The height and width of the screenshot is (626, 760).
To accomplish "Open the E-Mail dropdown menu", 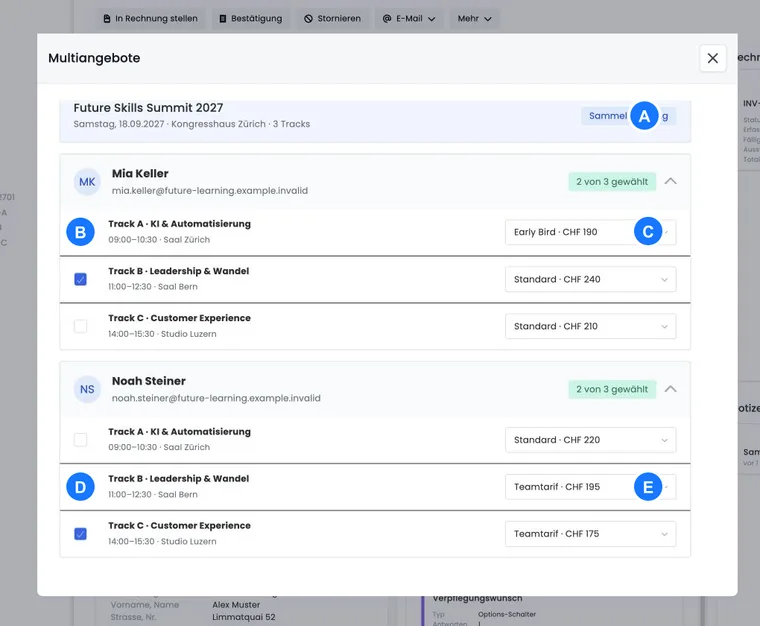I will click(x=409, y=18).
